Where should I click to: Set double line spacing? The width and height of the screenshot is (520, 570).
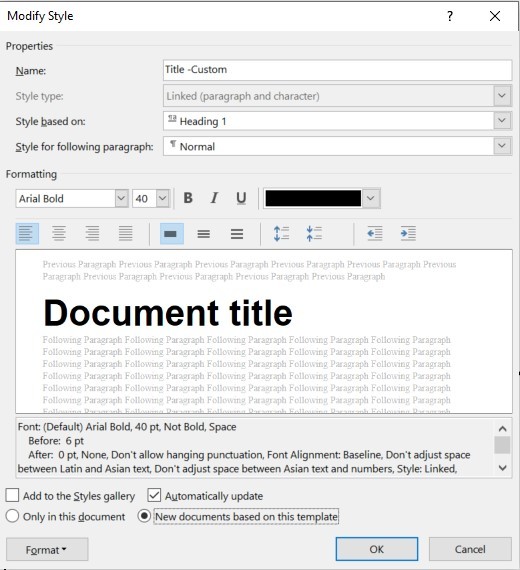pos(237,233)
